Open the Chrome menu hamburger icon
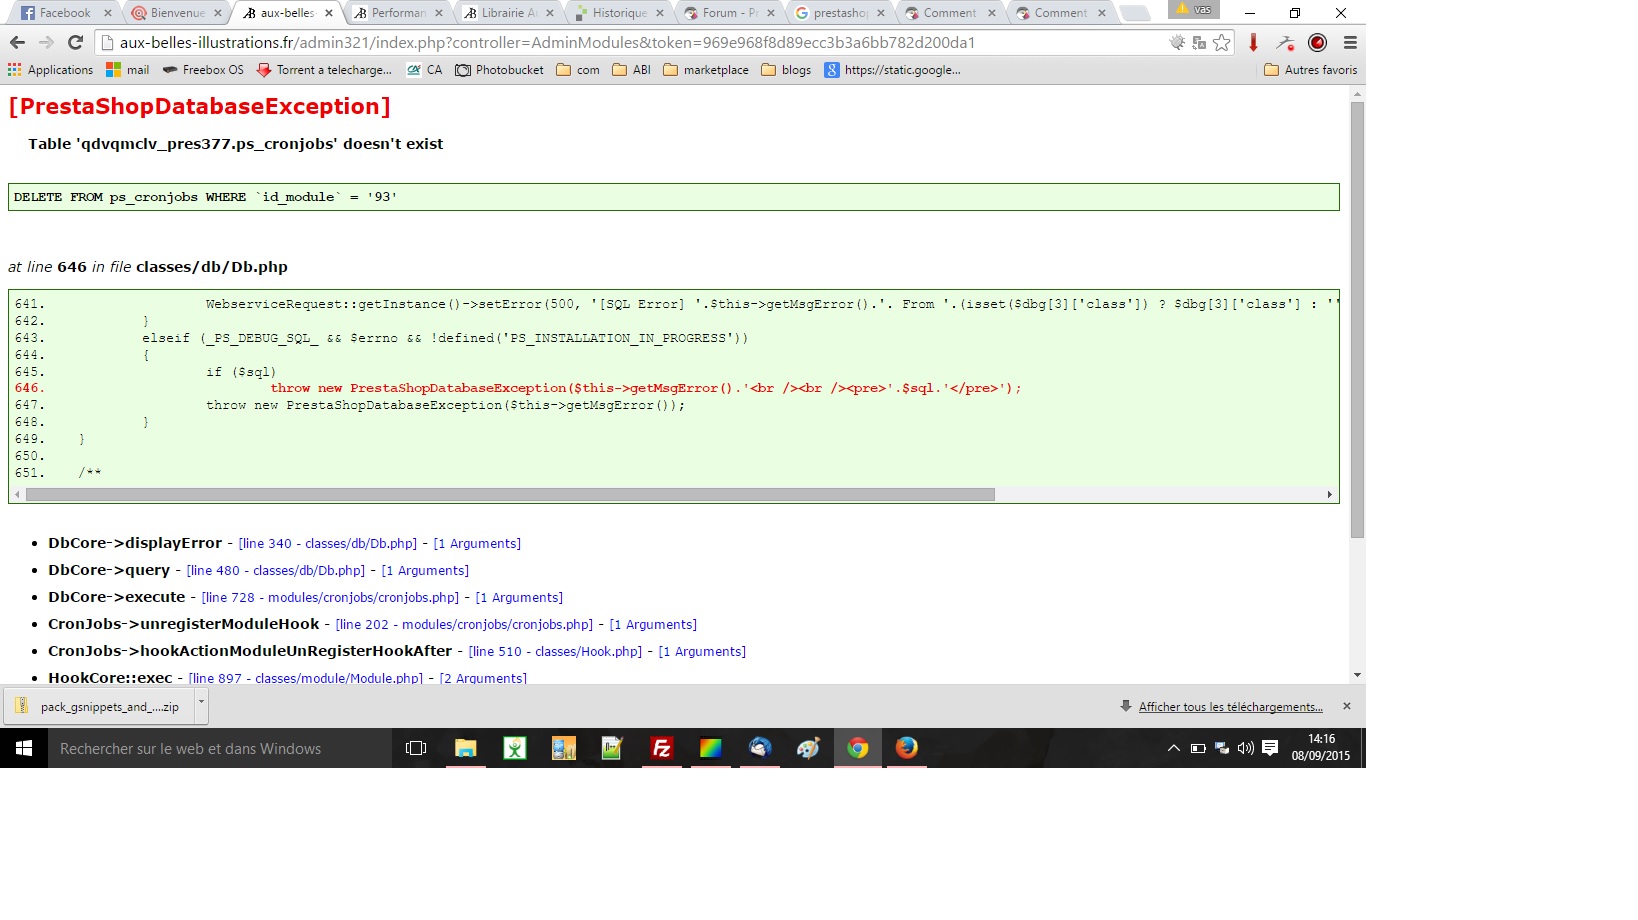The height and width of the screenshot is (920, 1638). click(1350, 42)
